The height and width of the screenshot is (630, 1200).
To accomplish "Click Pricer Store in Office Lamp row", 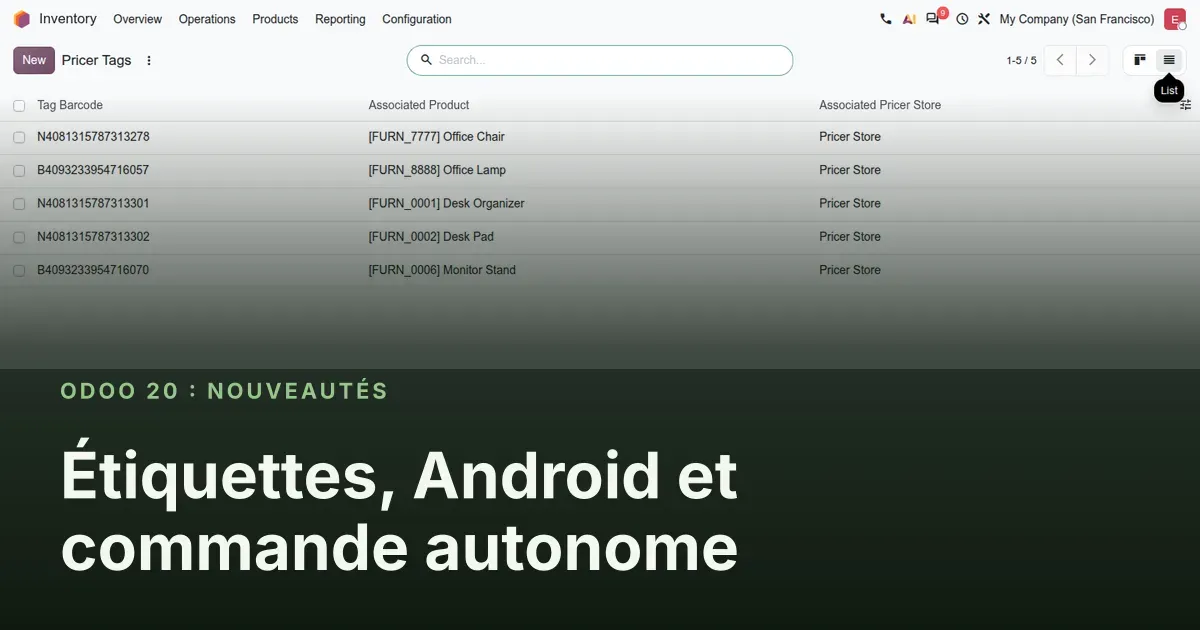I will (x=850, y=170).
